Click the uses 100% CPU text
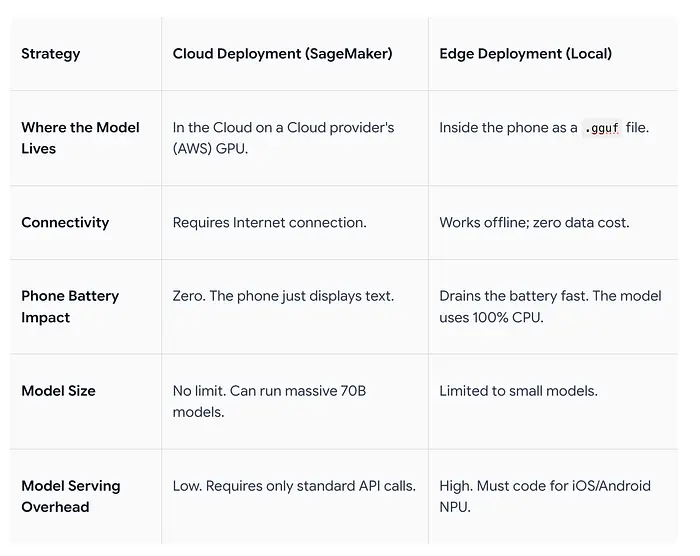700x556 pixels. pyautogui.click(x=490, y=318)
